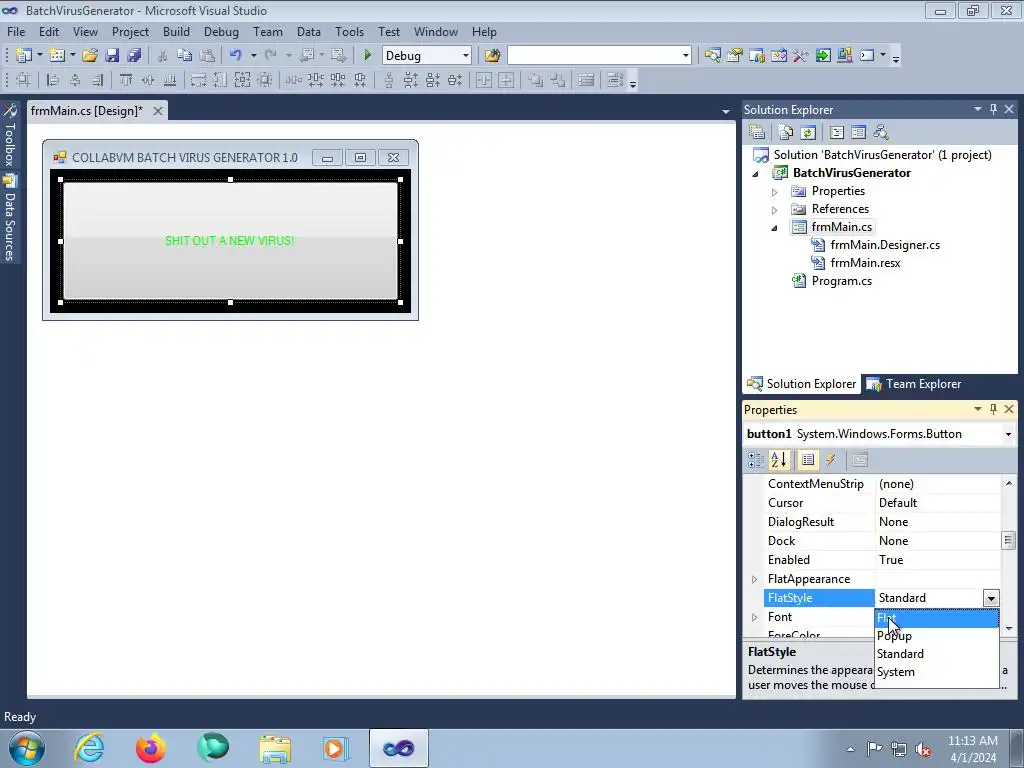The height and width of the screenshot is (768, 1024).
Task: Click the FlatStyle value dropdown arrow
Action: (991, 598)
